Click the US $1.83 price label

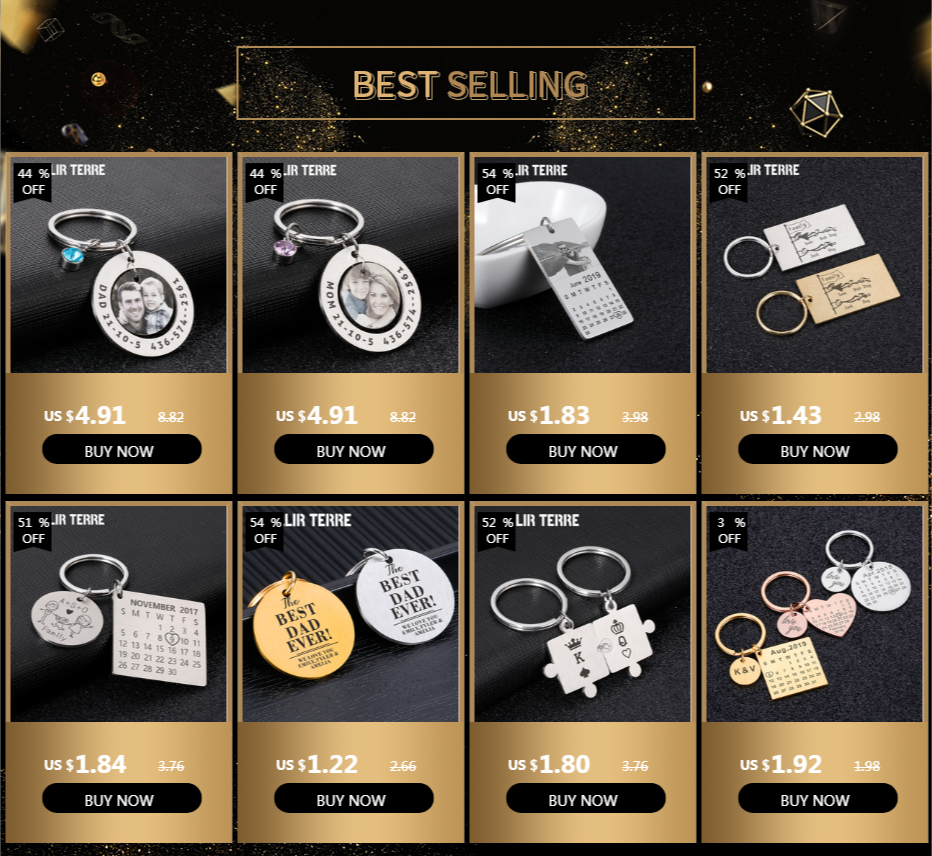[x=549, y=416]
